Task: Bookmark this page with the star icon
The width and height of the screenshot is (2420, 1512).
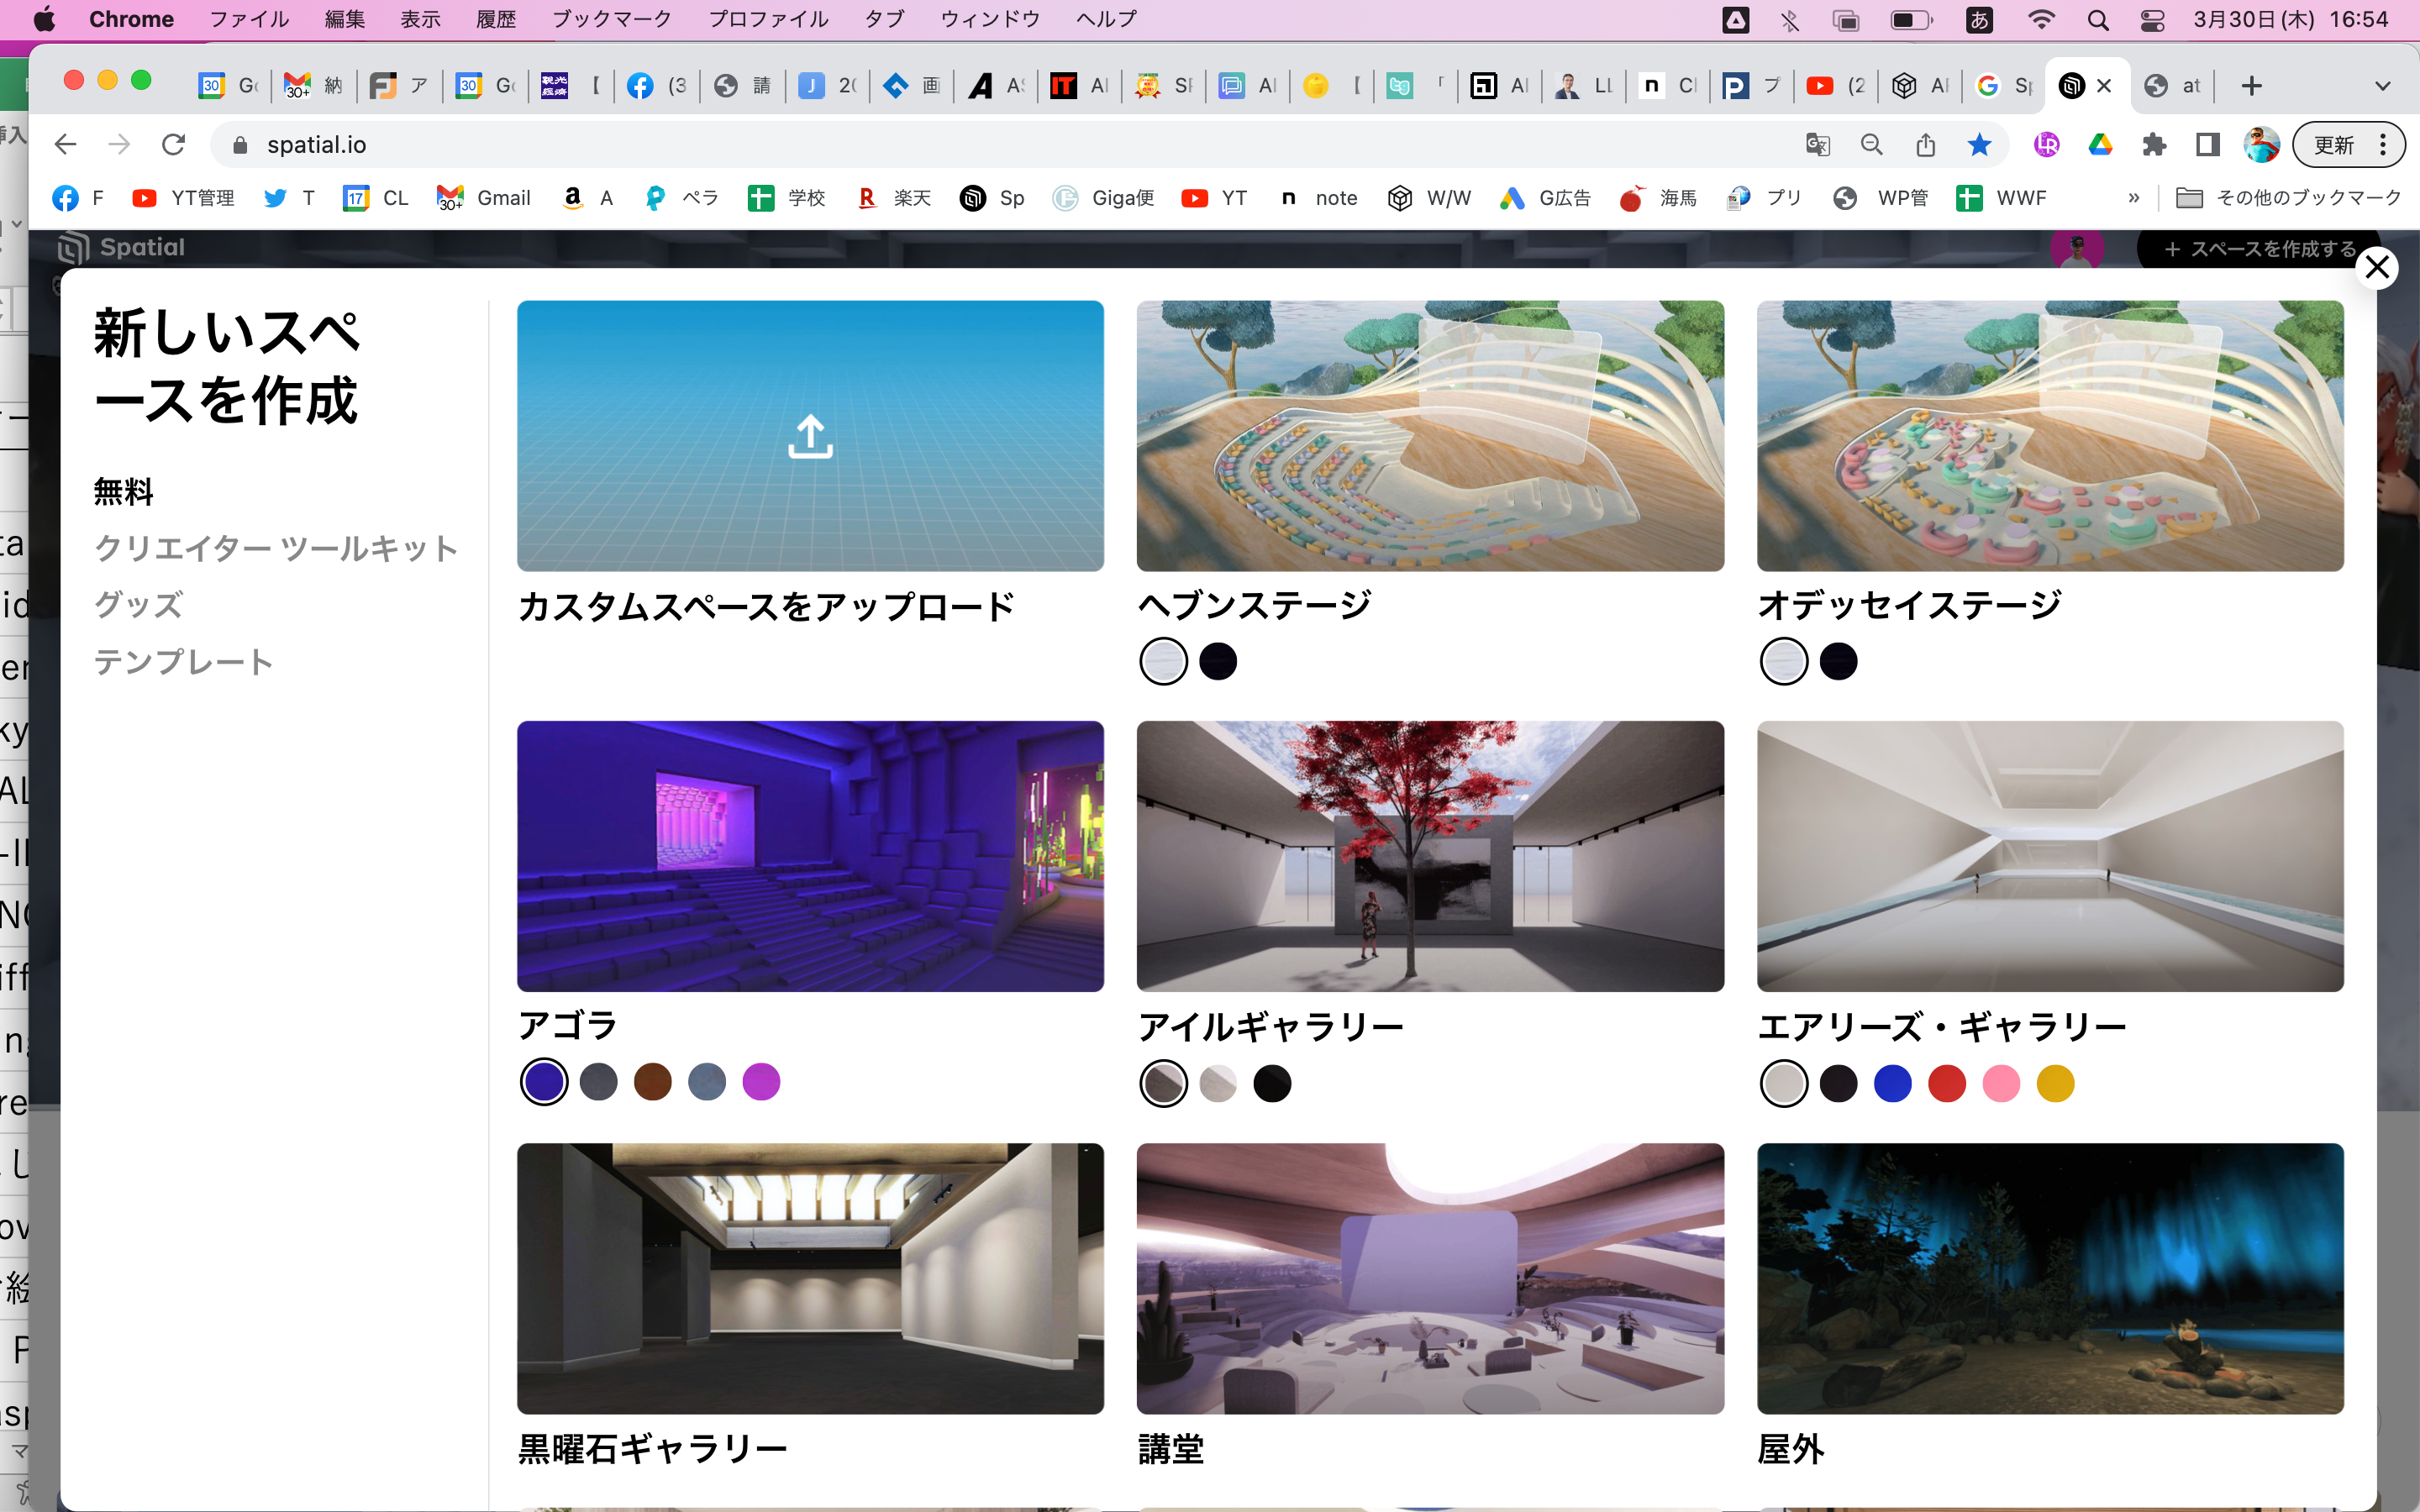Action: (x=1978, y=145)
